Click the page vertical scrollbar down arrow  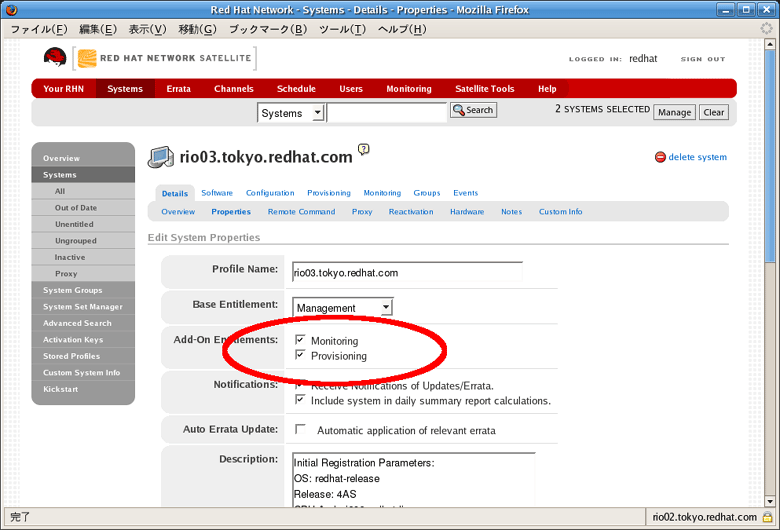click(x=770, y=502)
